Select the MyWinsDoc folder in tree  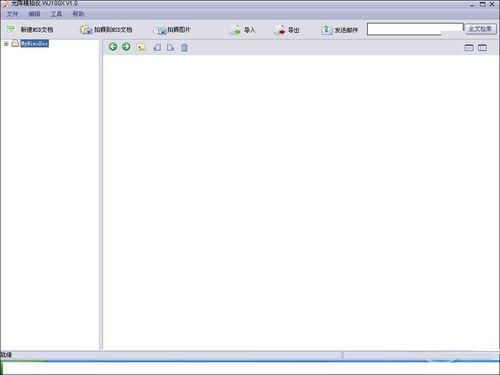pyautogui.click(x=35, y=43)
